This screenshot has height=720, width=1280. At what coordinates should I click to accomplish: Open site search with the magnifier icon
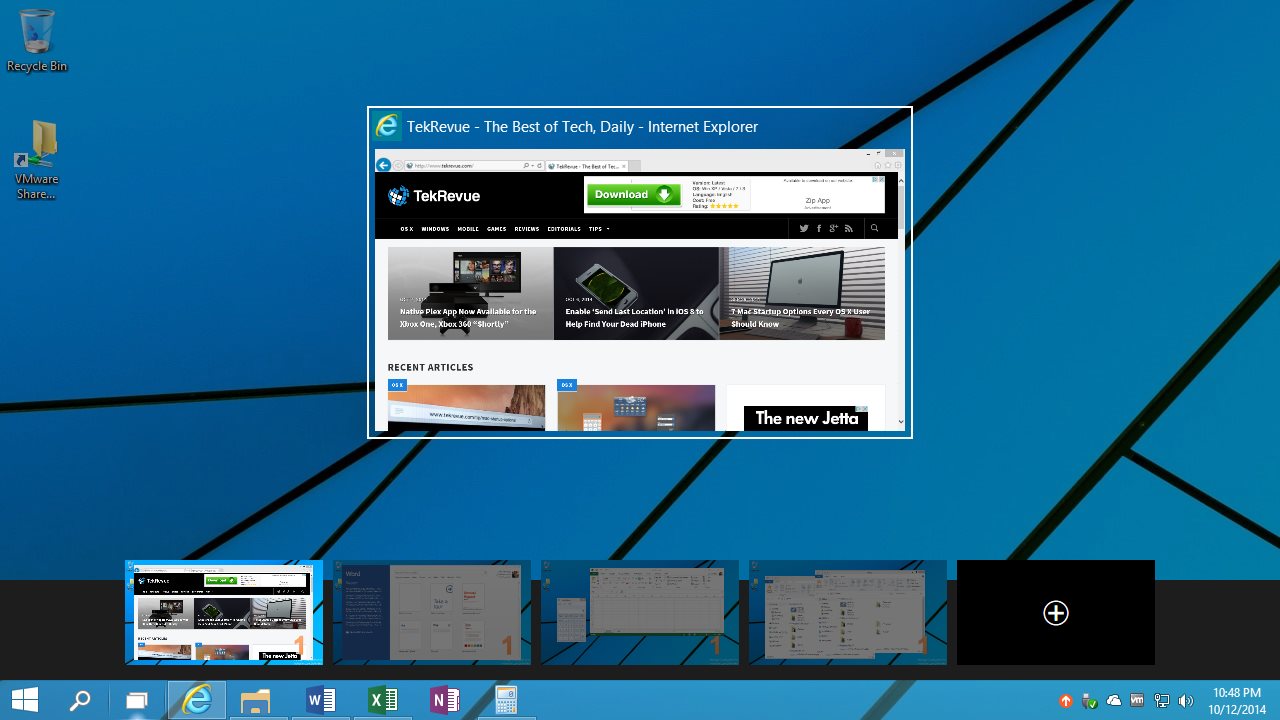pos(875,228)
